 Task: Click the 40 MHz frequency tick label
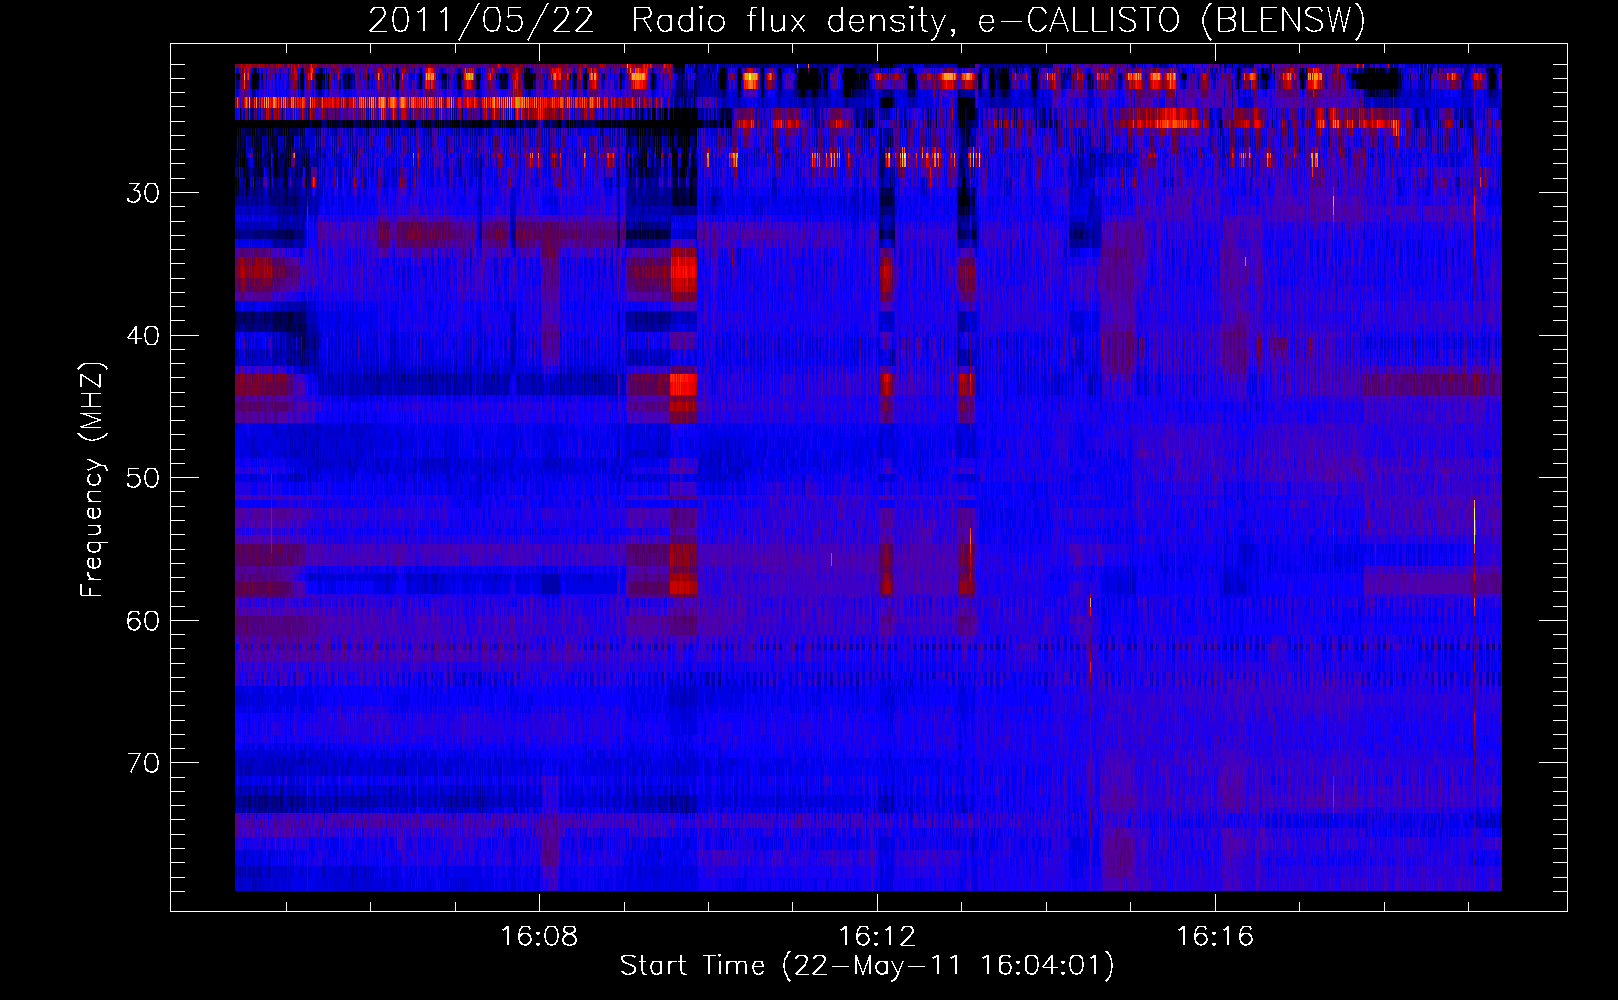tap(143, 336)
